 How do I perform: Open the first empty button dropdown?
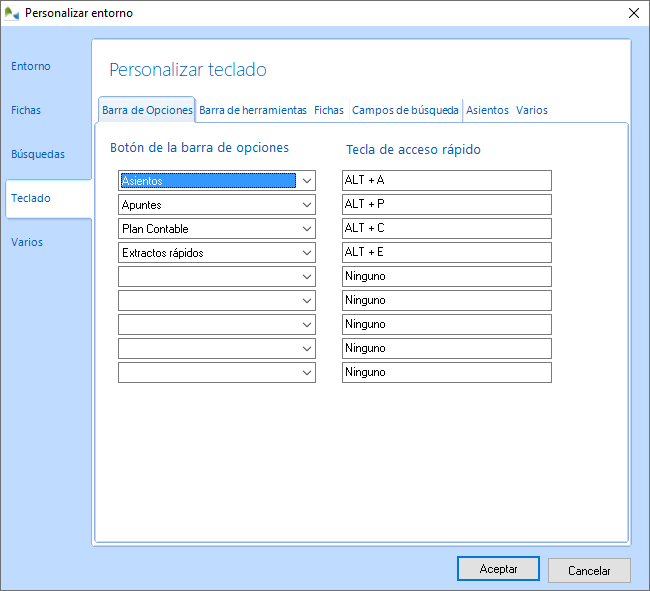click(x=306, y=276)
